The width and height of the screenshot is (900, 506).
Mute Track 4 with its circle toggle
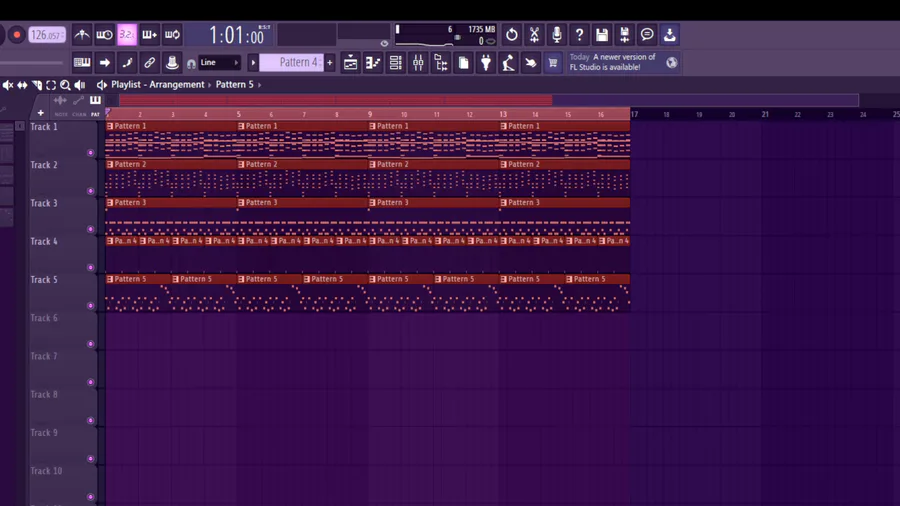pyautogui.click(x=90, y=267)
